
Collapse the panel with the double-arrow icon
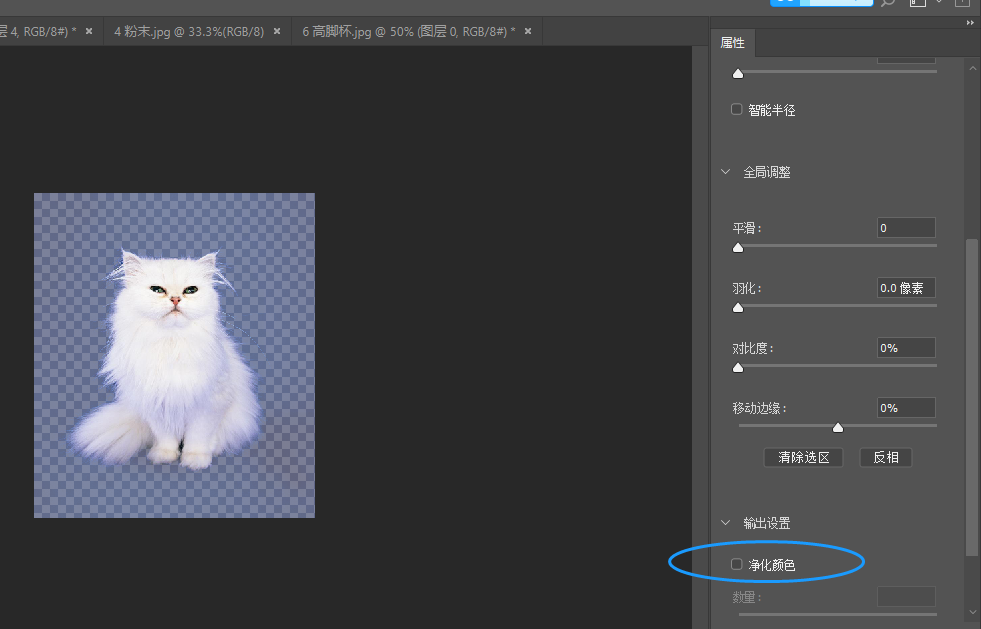970,23
